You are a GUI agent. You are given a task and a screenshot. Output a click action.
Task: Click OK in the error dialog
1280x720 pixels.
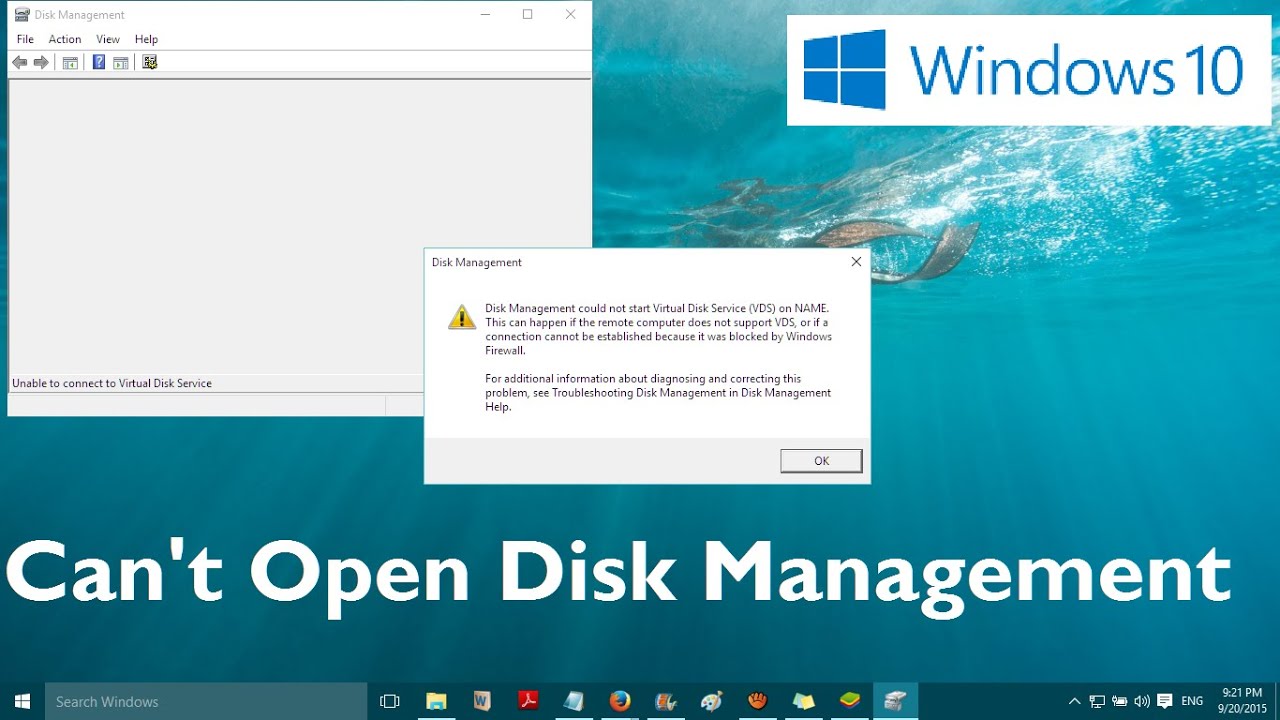tap(821, 461)
